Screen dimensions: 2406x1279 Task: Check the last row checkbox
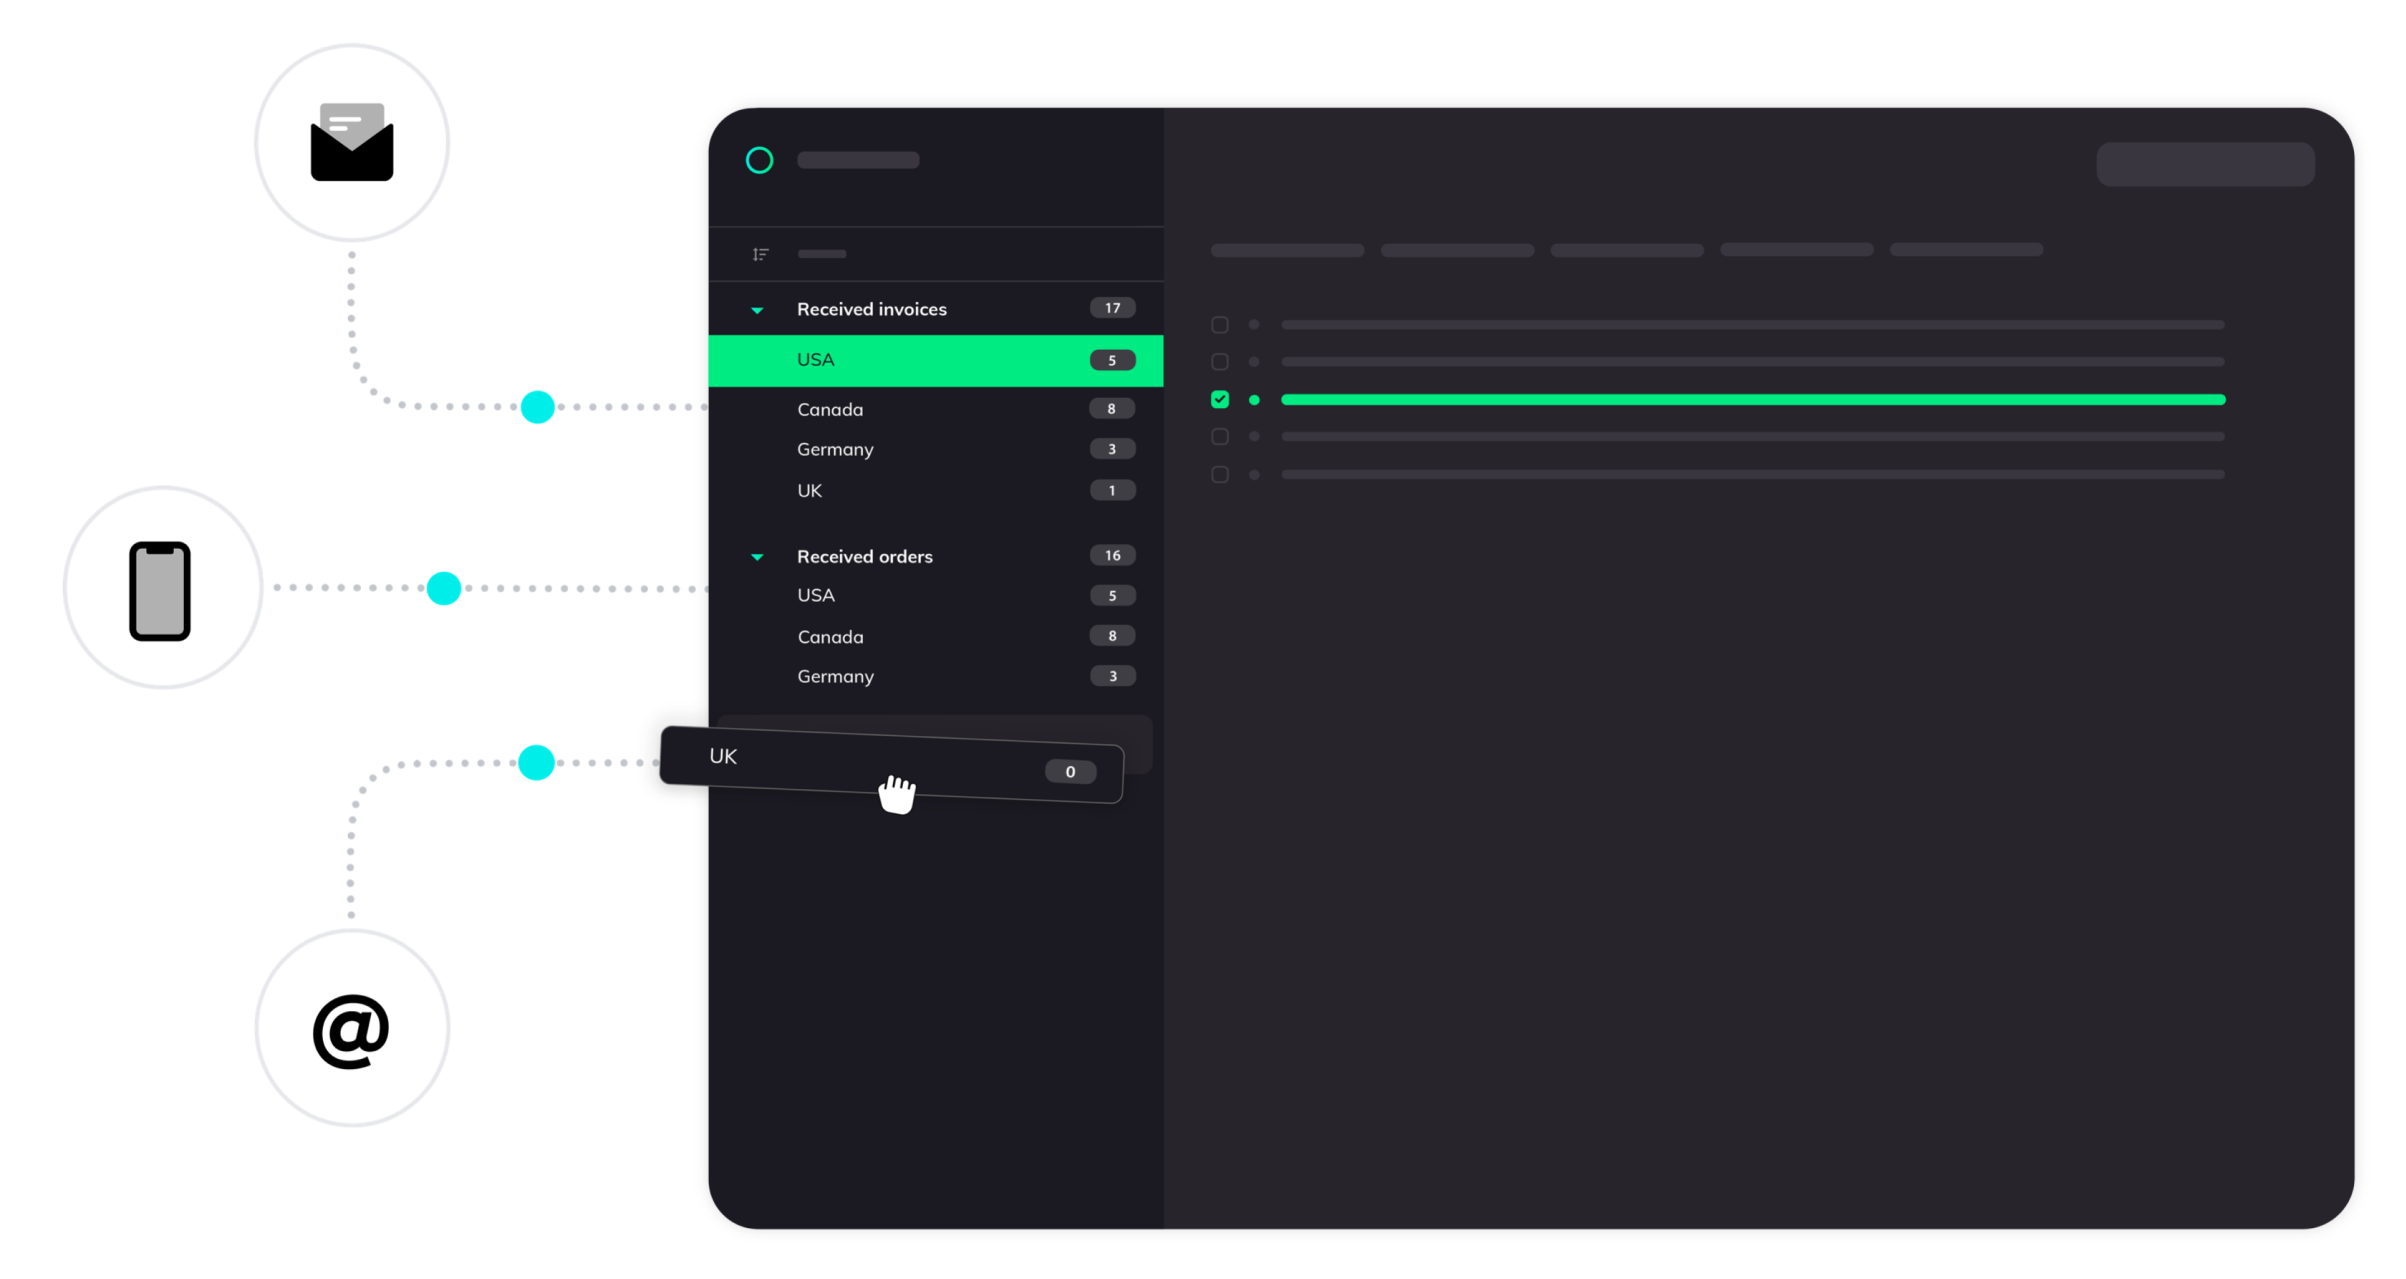point(1219,474)
